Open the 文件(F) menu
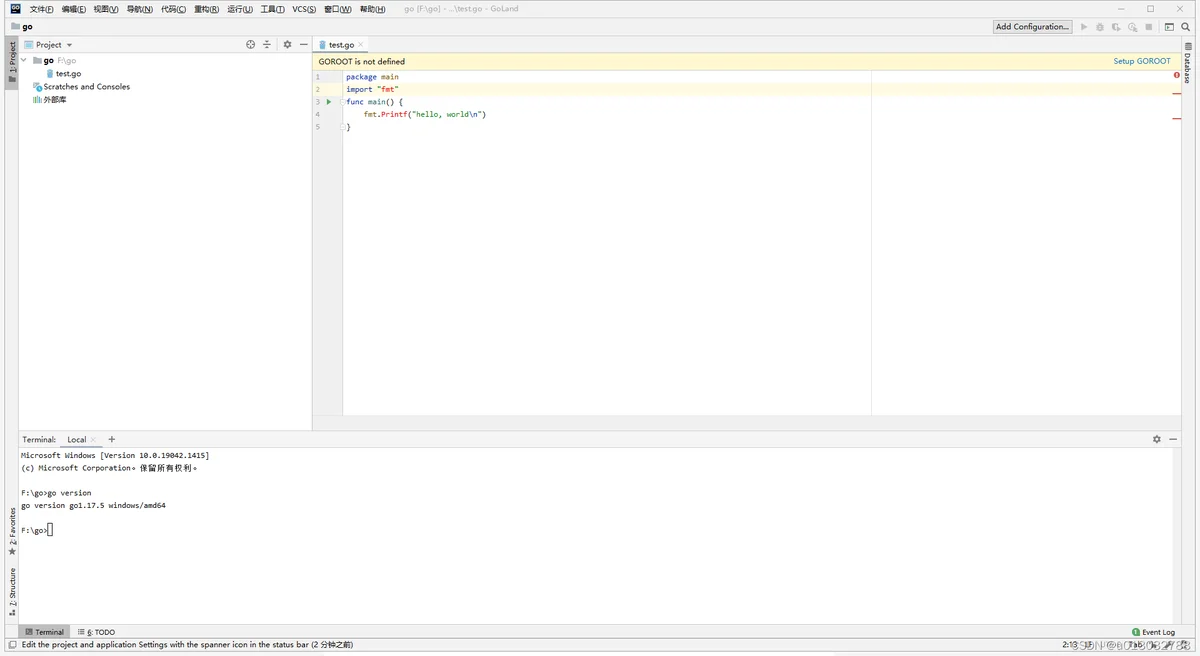 (x=41, y=9)
